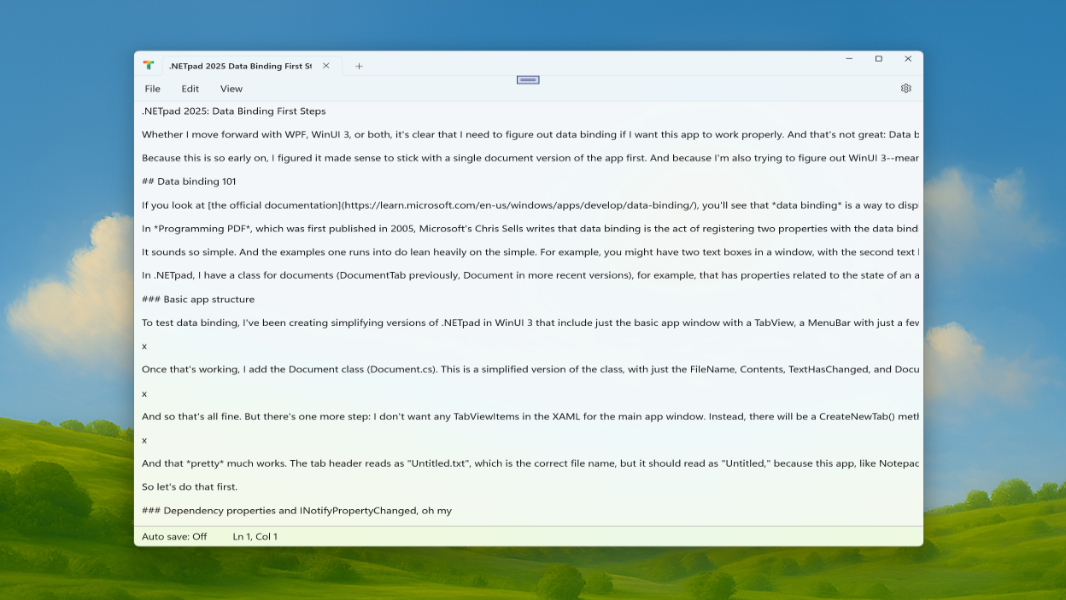Image resolution: width=1066 pixels, height=600 pixels.
Task: Open the Edit menu
Action: point(189,88)
